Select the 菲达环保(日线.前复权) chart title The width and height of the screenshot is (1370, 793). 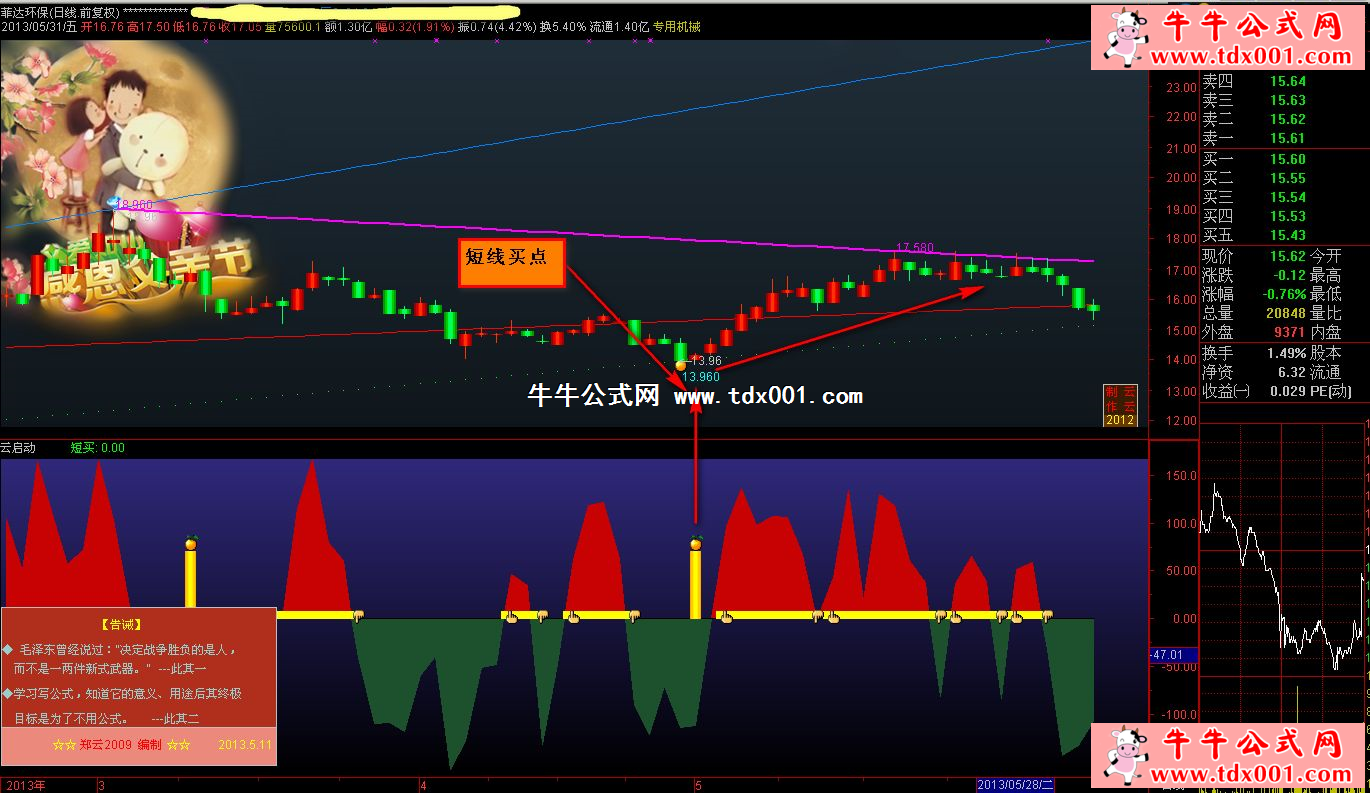click(61, 12)
